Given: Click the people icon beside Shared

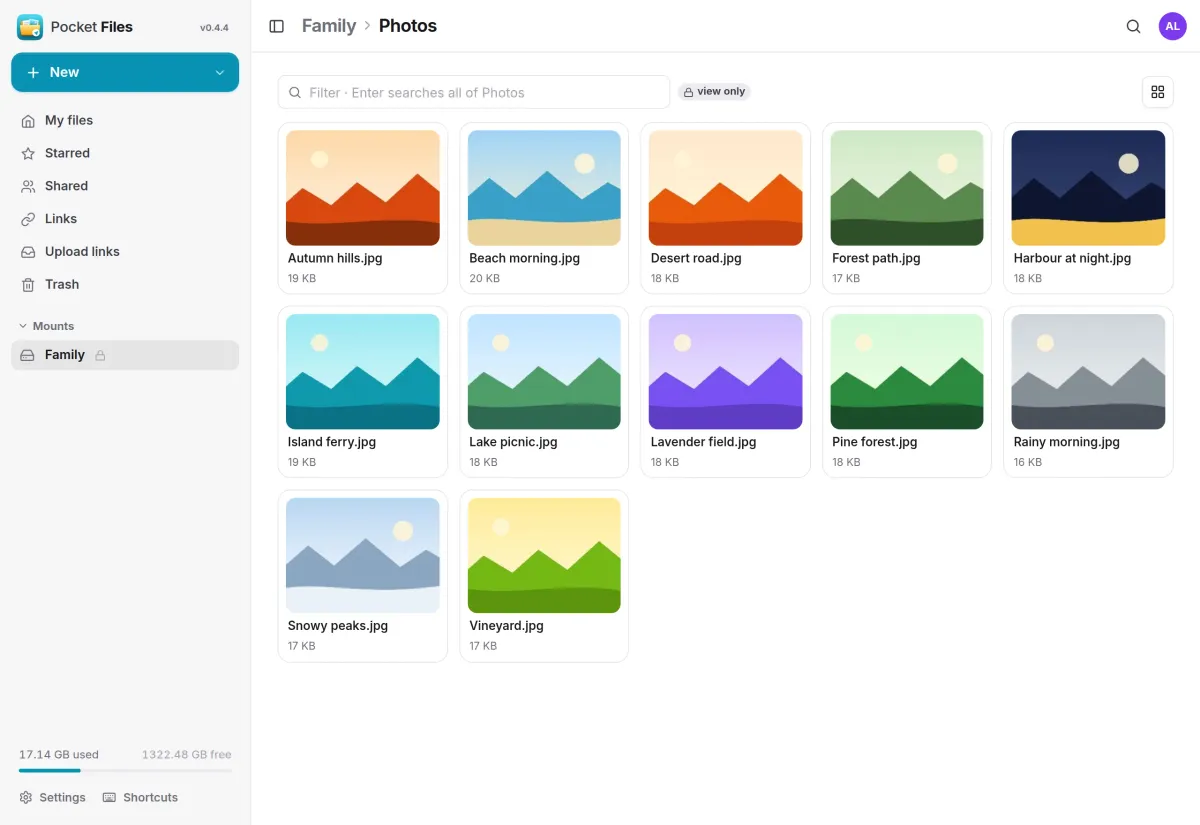Looking at the screenshot, I should click(28, 186).
